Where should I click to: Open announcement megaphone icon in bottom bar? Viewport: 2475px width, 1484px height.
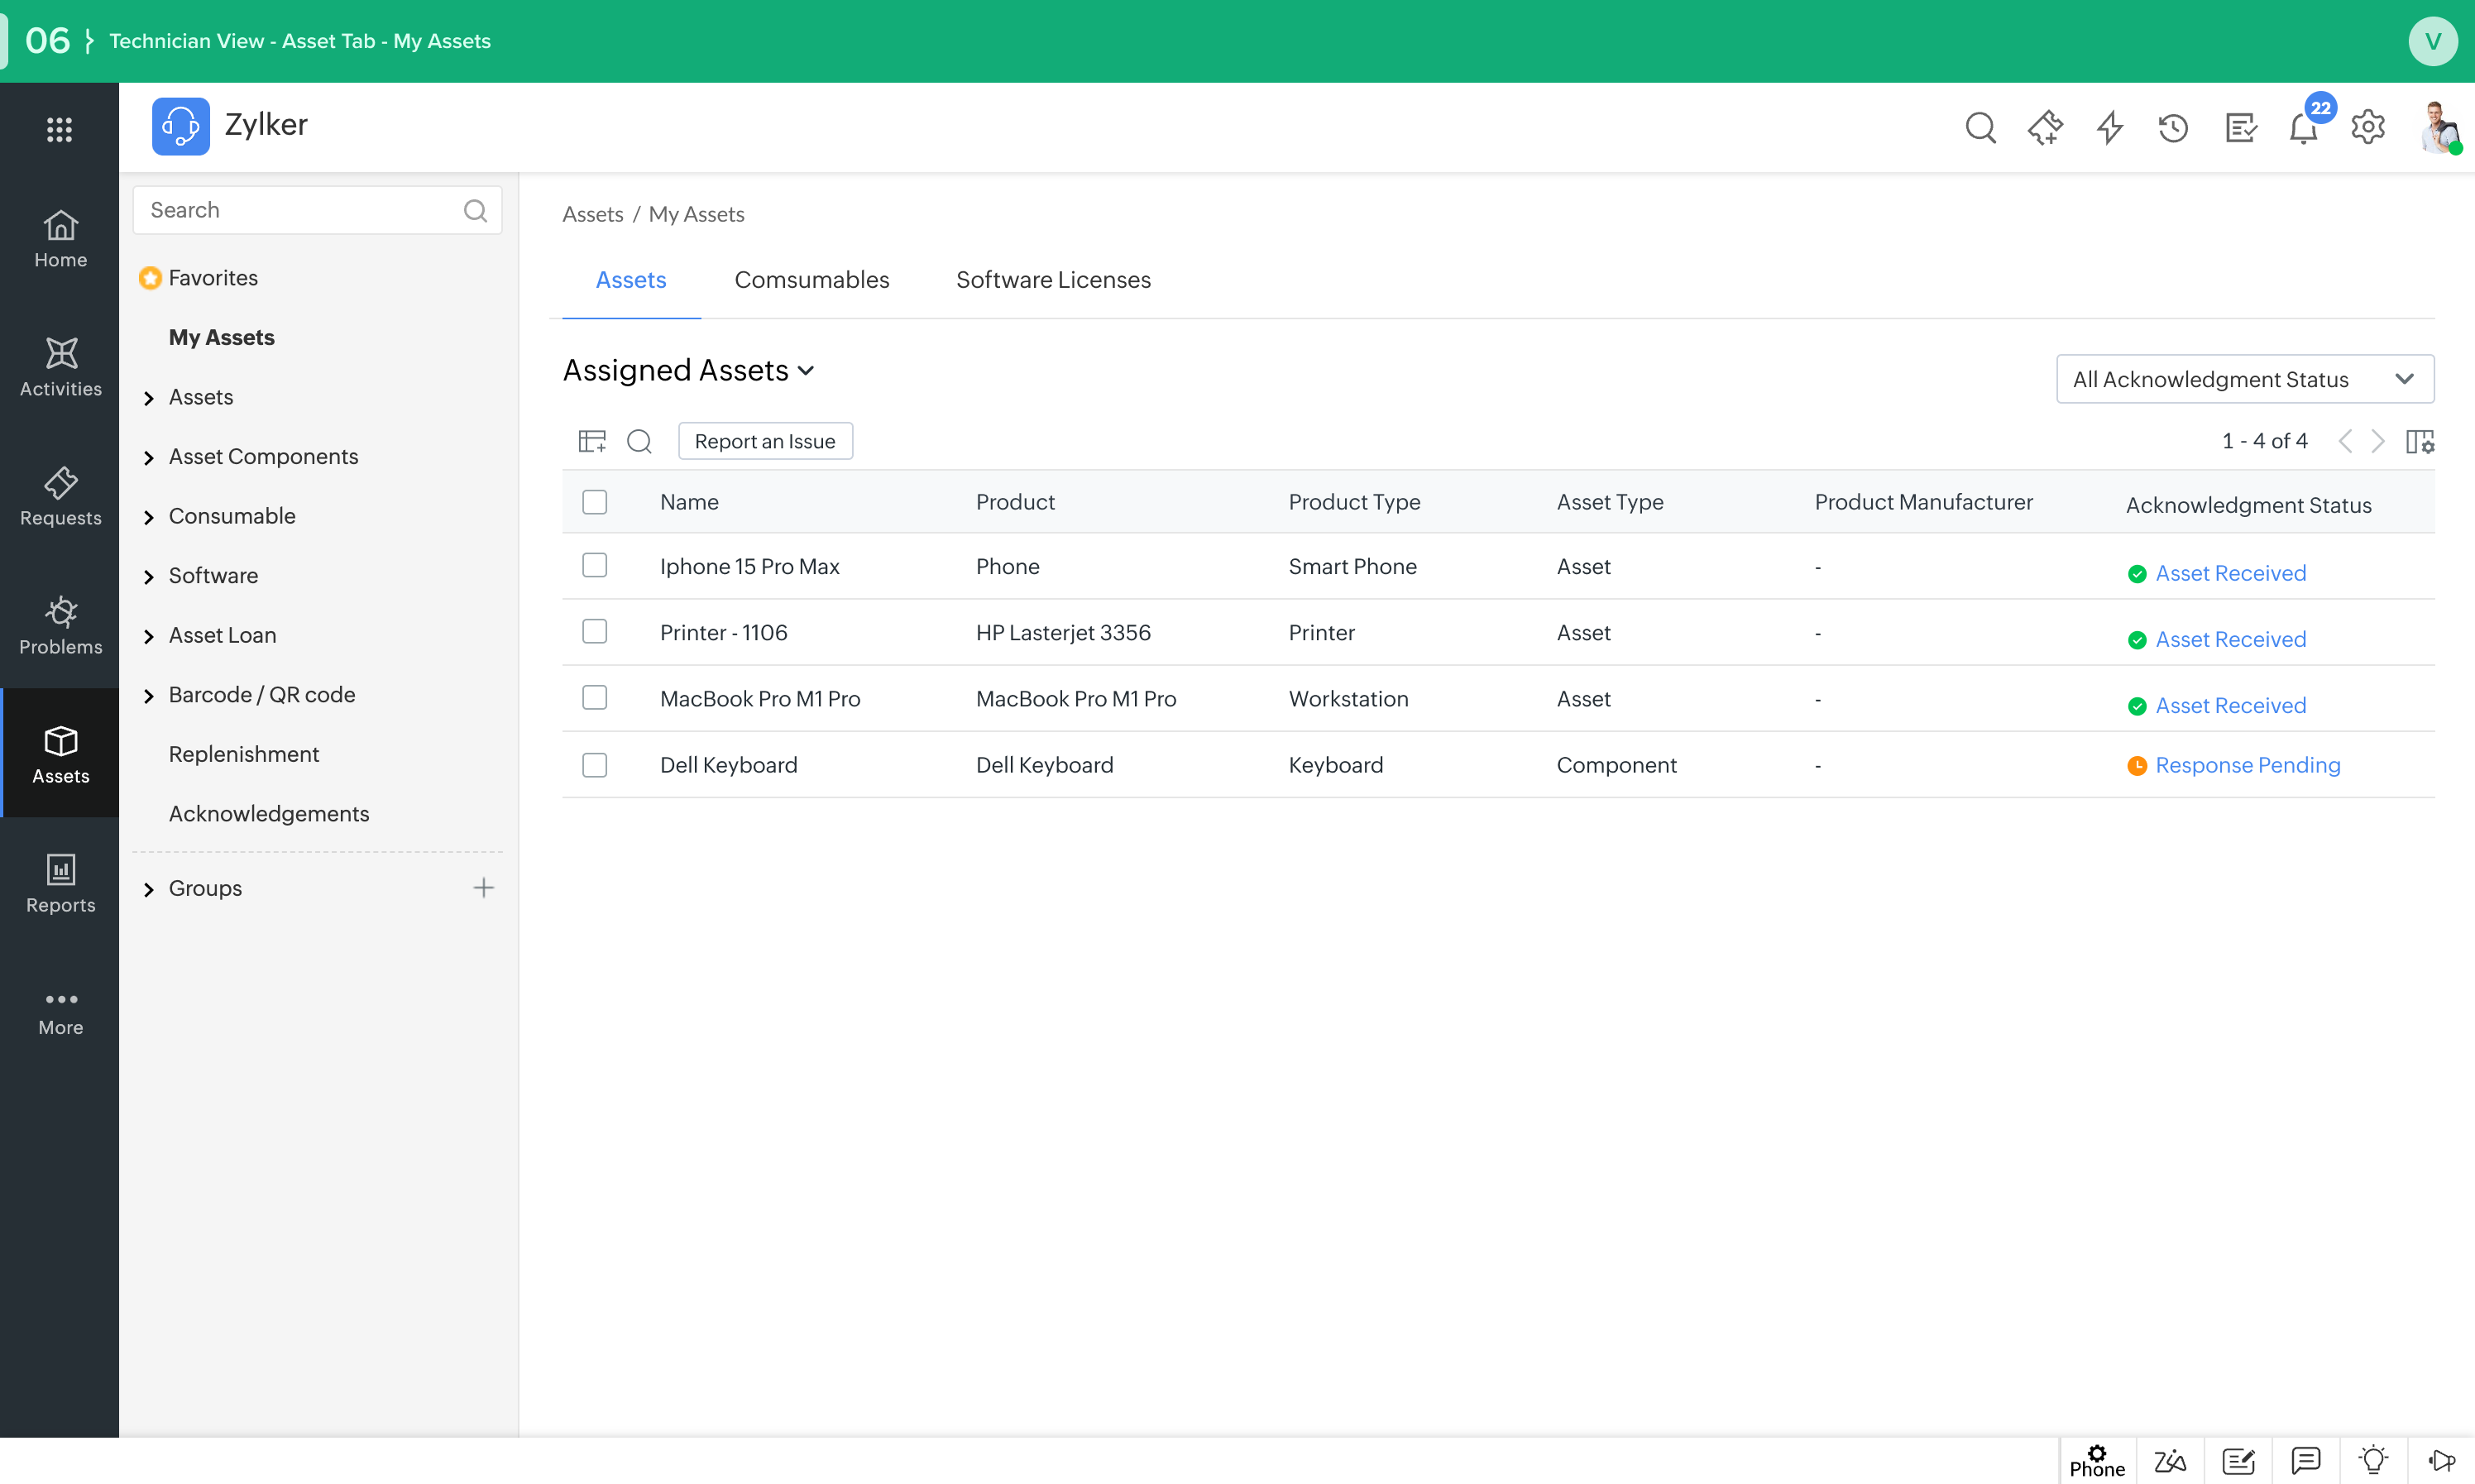click(x=2441, y=1461)
